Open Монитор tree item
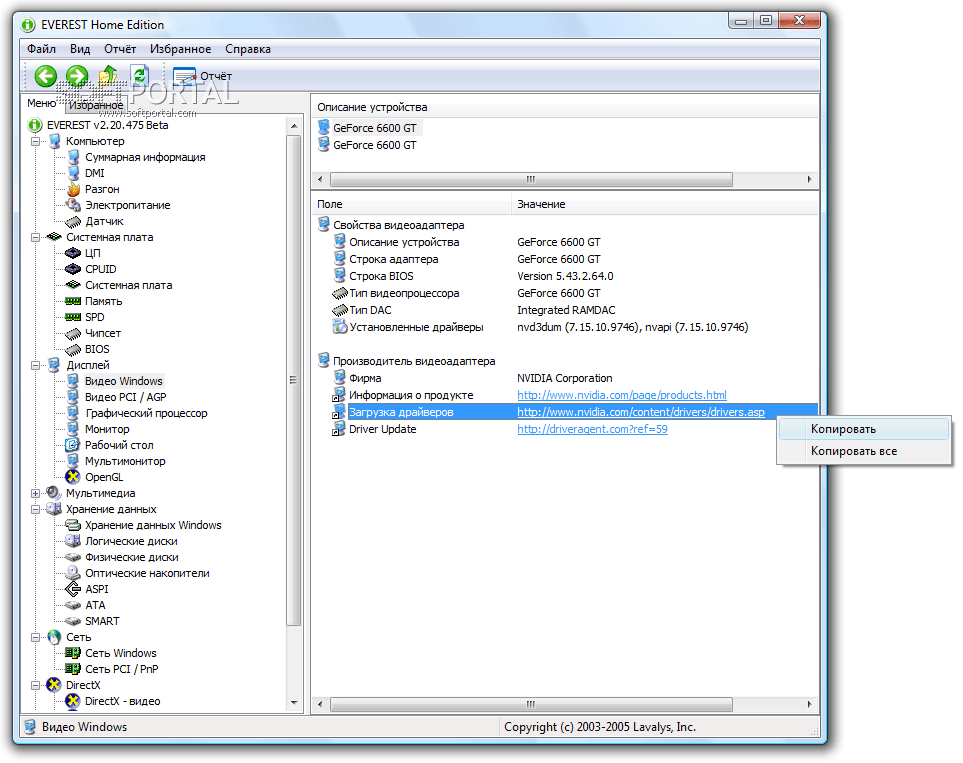This screenshot has height=763, width=963. click(107, 429)
